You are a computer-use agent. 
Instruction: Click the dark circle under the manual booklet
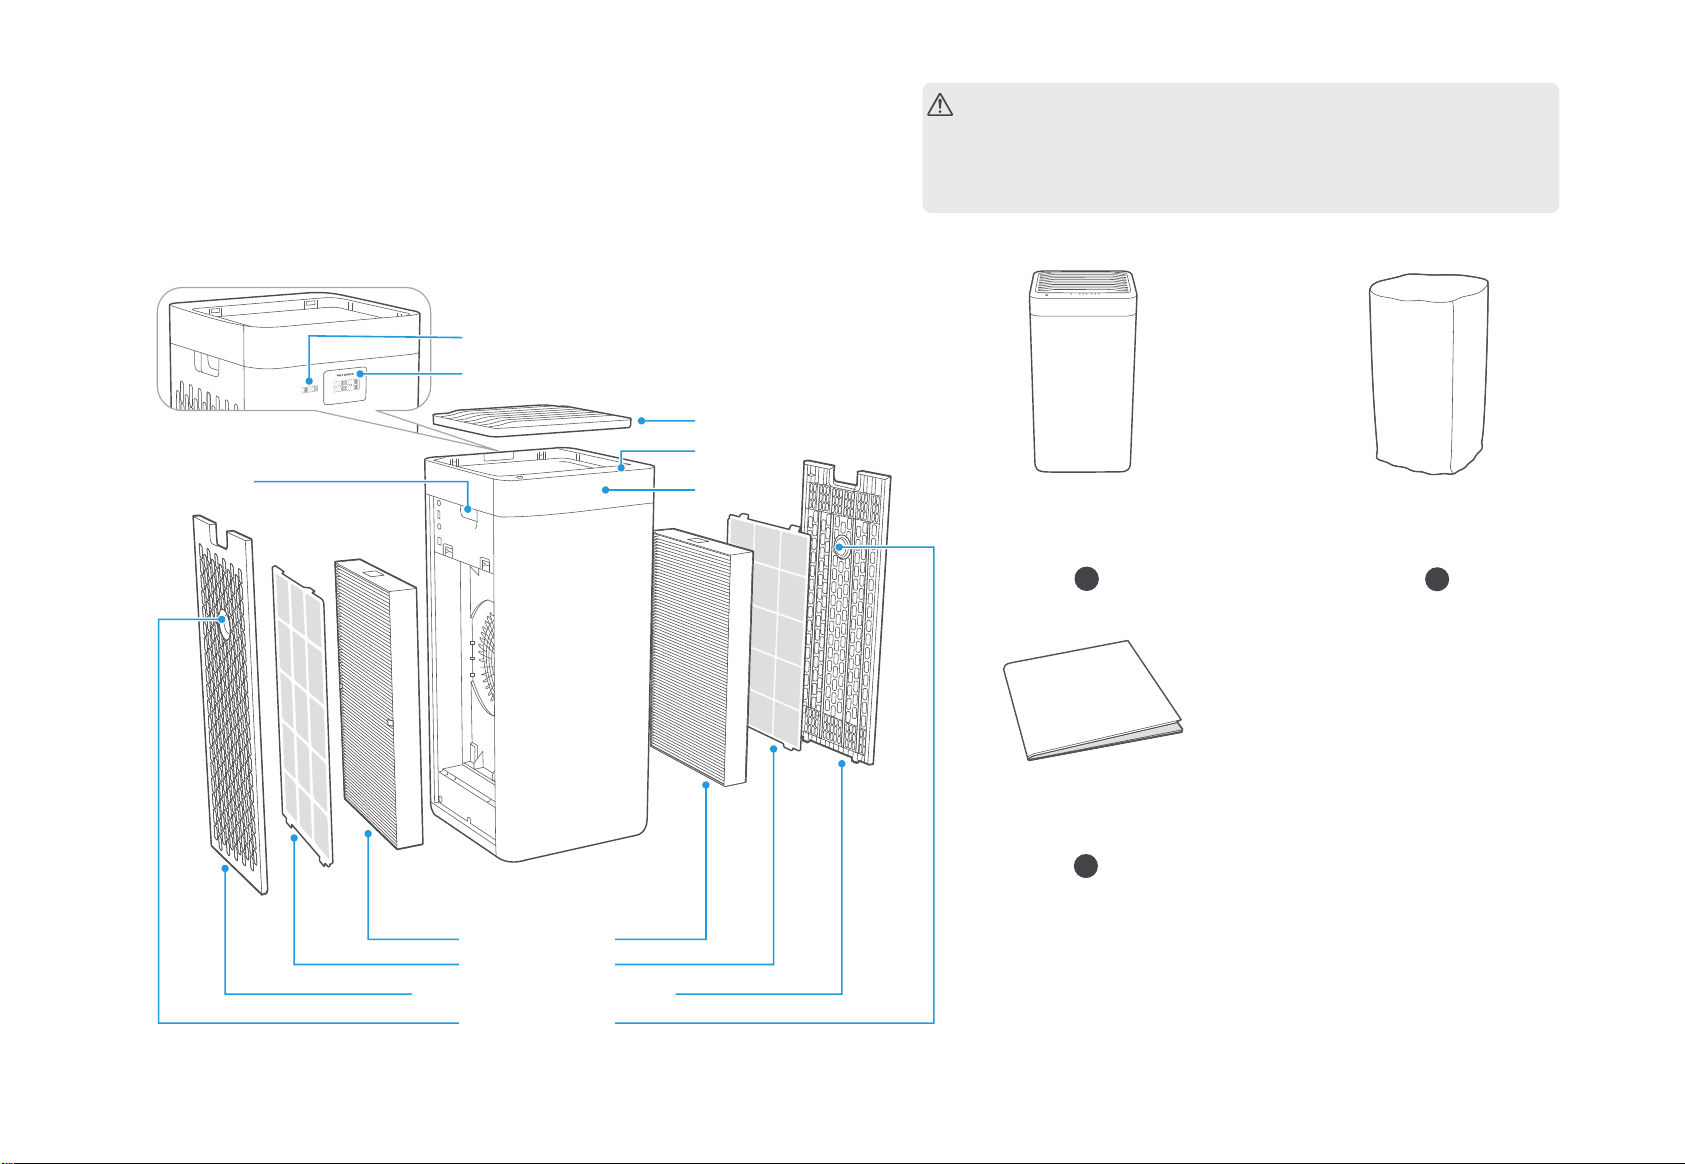(1086, 866)
